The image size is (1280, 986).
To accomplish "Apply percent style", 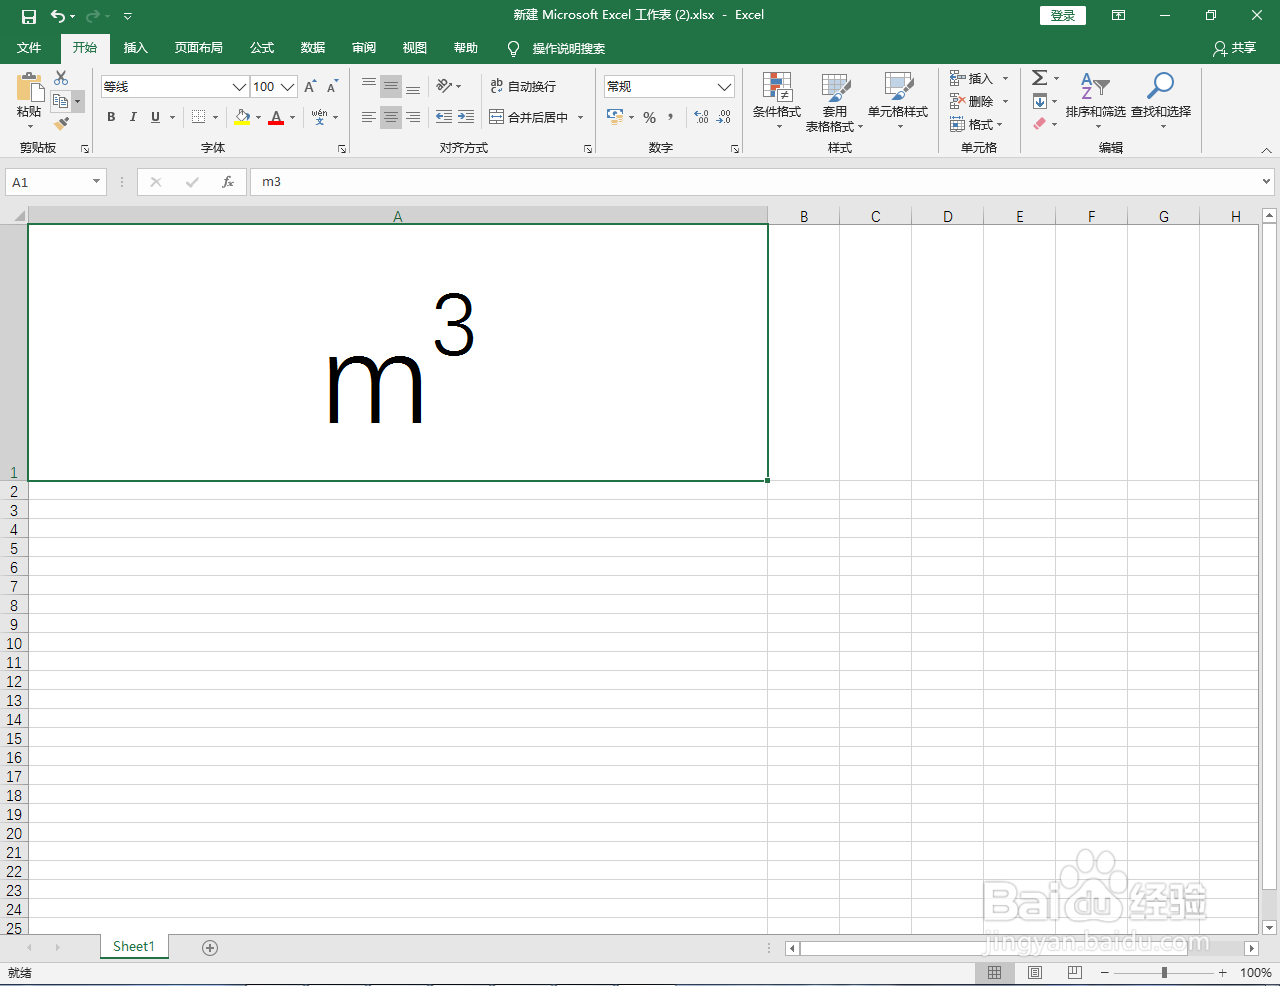I will pos(649,117).
